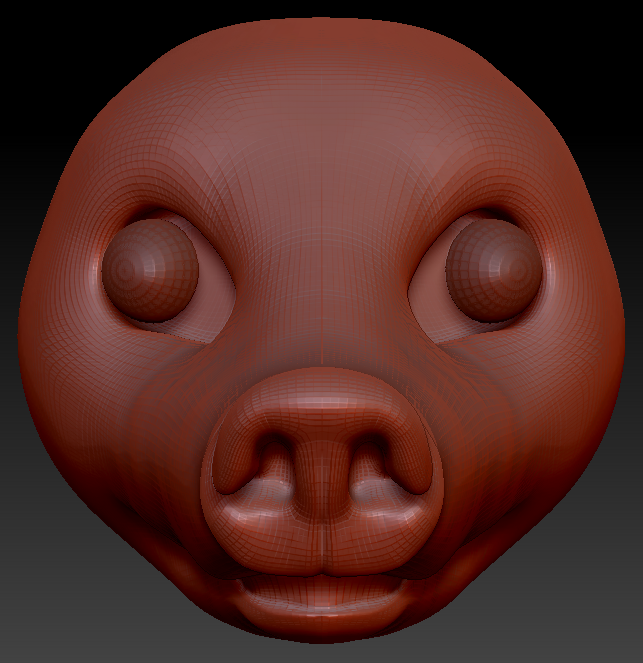Click the right eyeball on the model
Viewport: 643px width, 663px height.
(493, 270)
